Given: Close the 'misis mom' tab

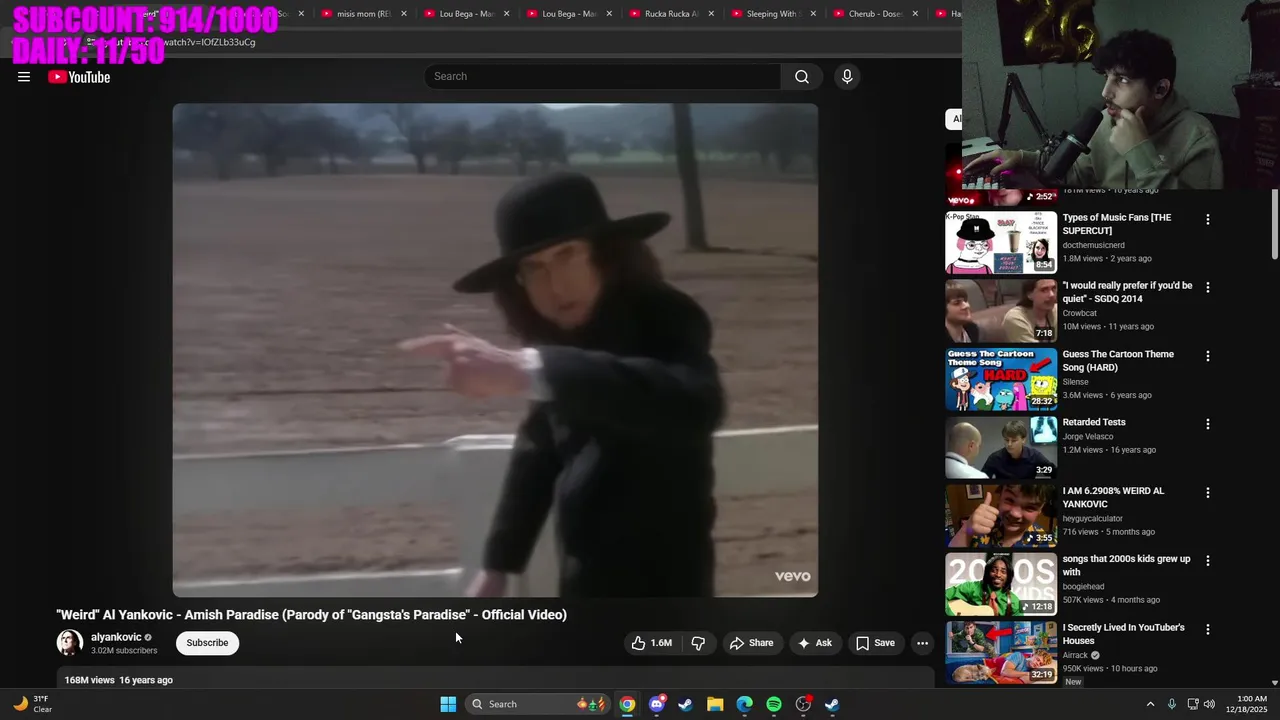Looking at the screenshot, I should point(404,14).
